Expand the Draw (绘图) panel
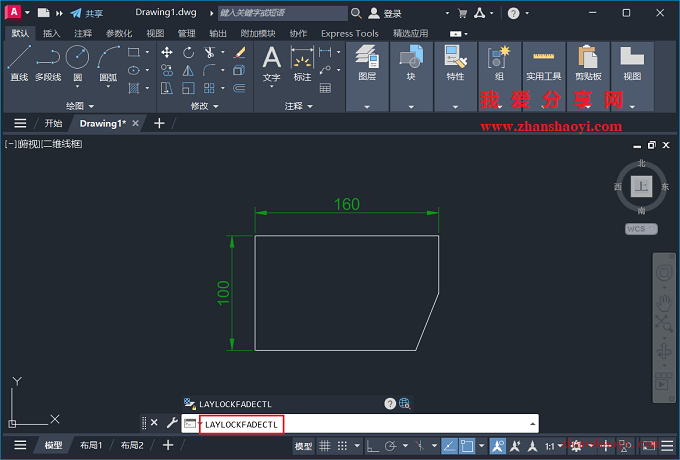This screenshot has height=460, width=680. coord(79,106)
